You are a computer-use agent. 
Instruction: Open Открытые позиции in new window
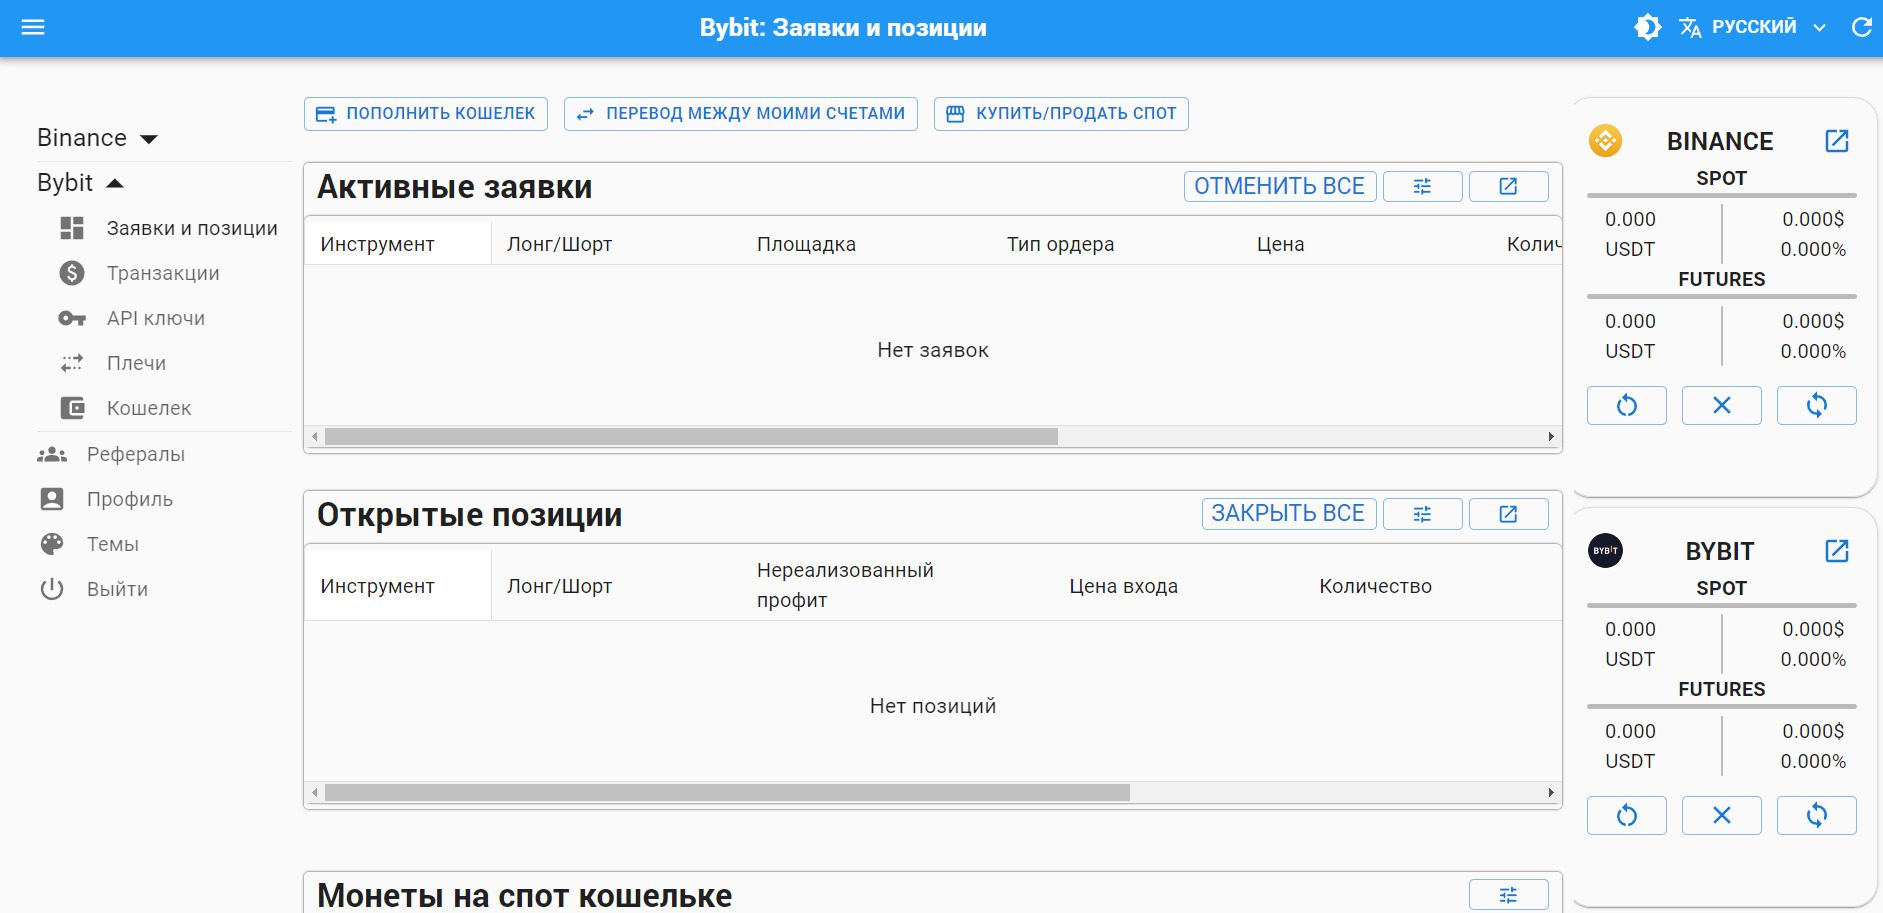1508,514
